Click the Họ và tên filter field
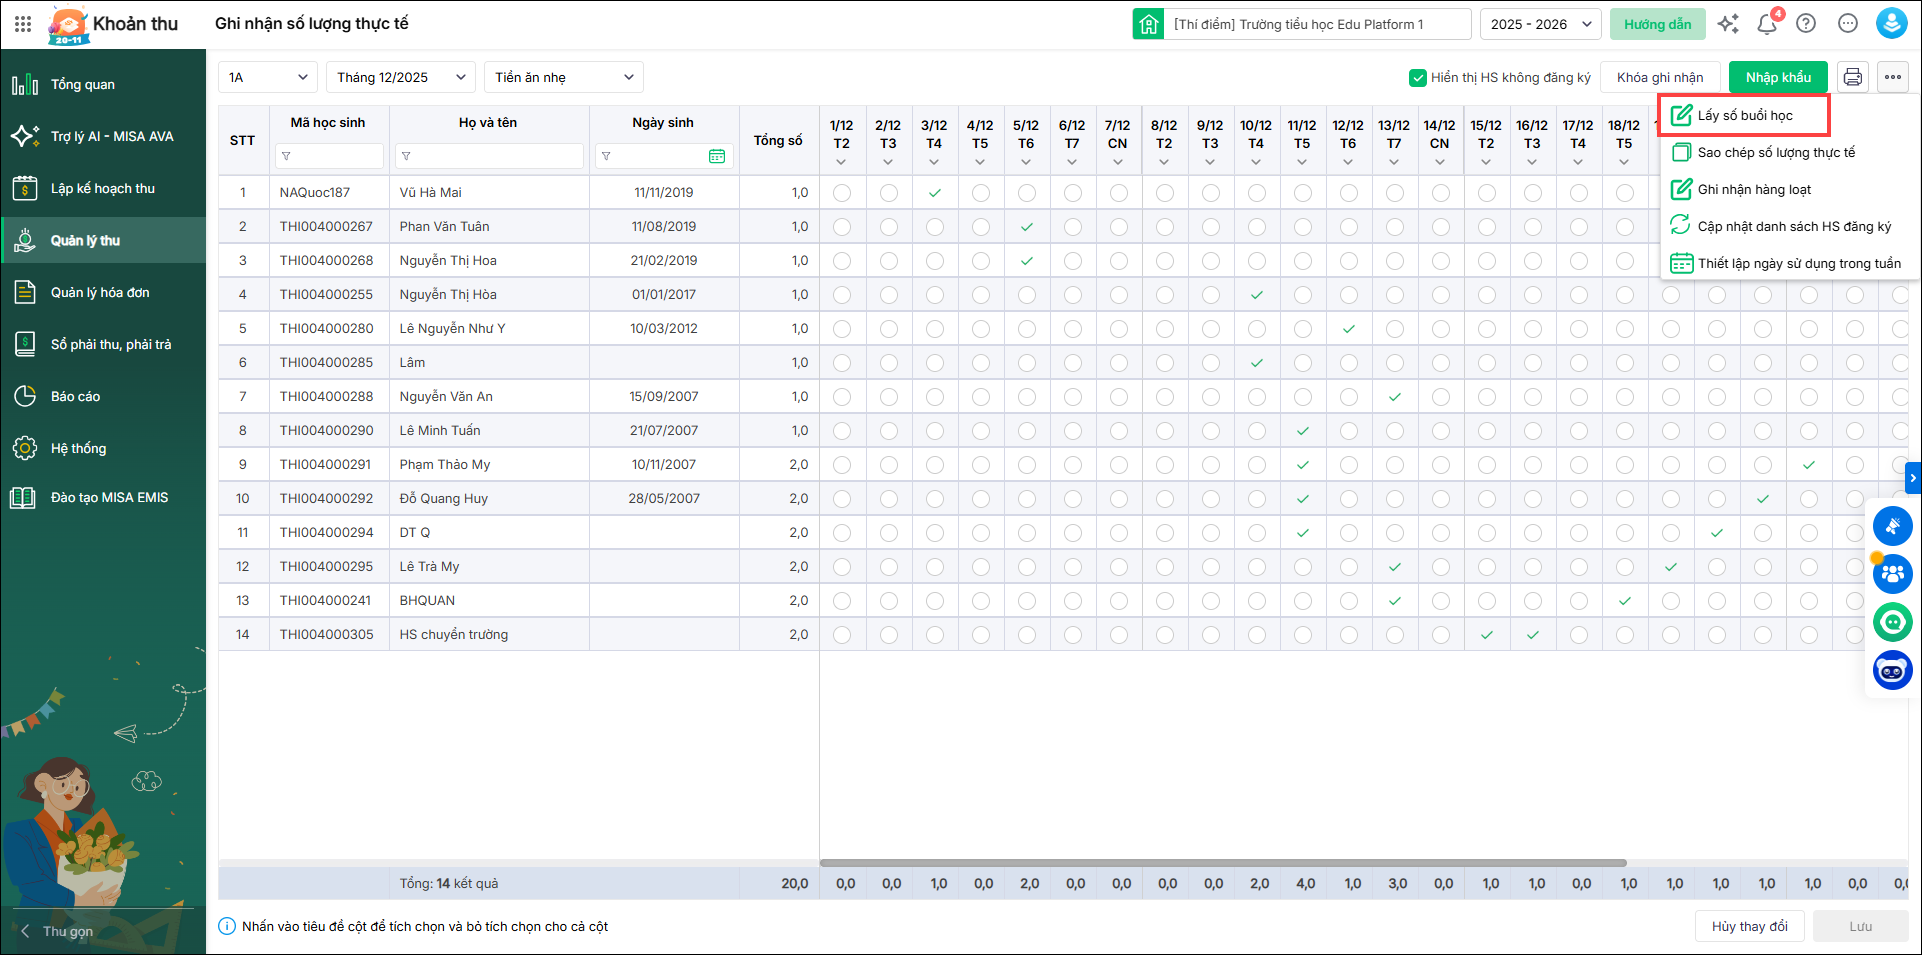The height and width of the screenshot is (955, 1922). click(x=490, y=156)
